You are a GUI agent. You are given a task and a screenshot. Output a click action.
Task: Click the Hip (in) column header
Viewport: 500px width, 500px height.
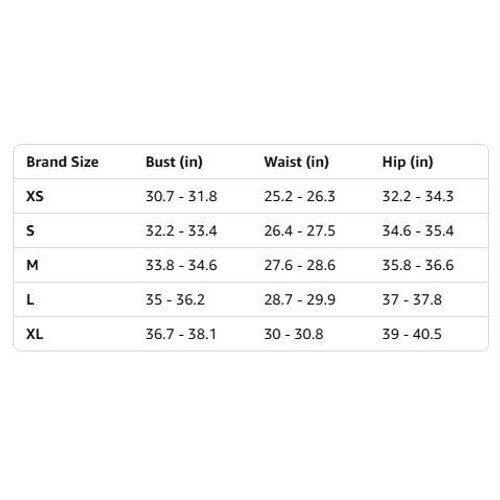(408, 162)
